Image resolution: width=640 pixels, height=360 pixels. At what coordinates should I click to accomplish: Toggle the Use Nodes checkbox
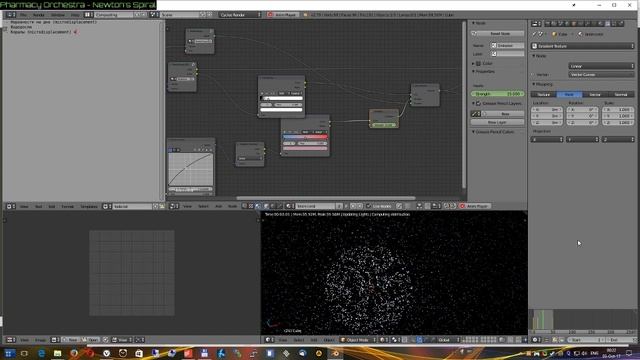[x=369, y=206]
